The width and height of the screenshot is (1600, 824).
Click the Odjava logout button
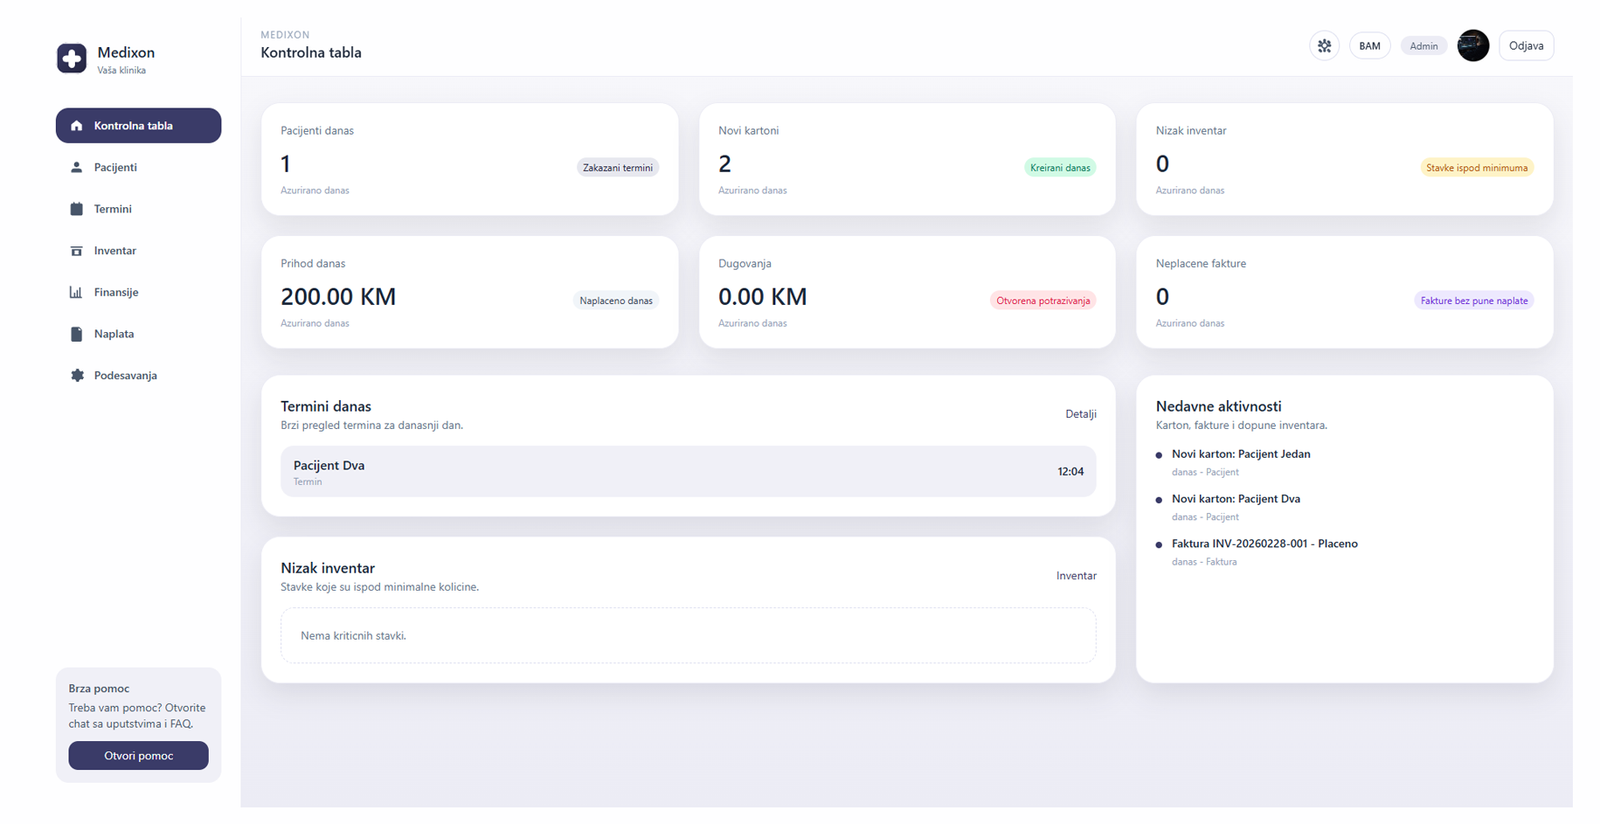1526,46
